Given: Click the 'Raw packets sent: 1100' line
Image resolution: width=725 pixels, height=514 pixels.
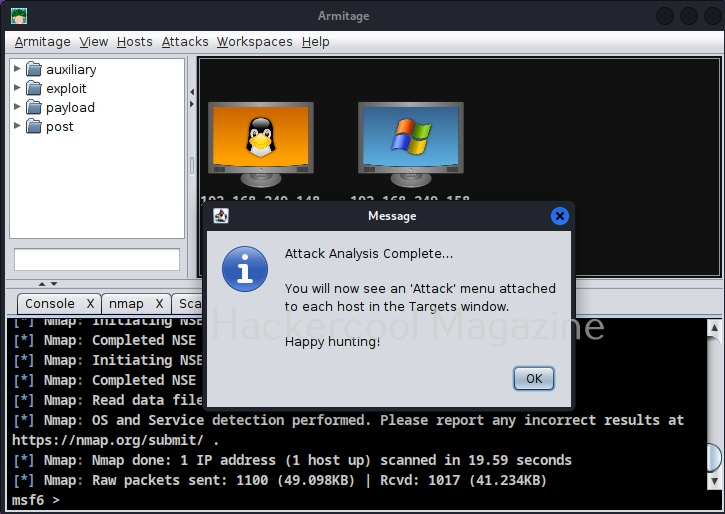Looking at the screenshot, I should (280, 480).
